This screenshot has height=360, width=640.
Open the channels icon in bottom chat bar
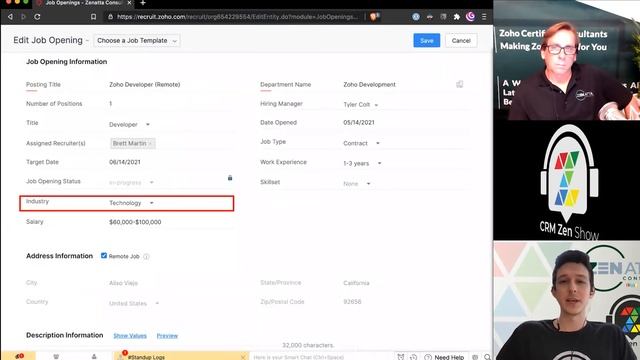tap(56, 357)
